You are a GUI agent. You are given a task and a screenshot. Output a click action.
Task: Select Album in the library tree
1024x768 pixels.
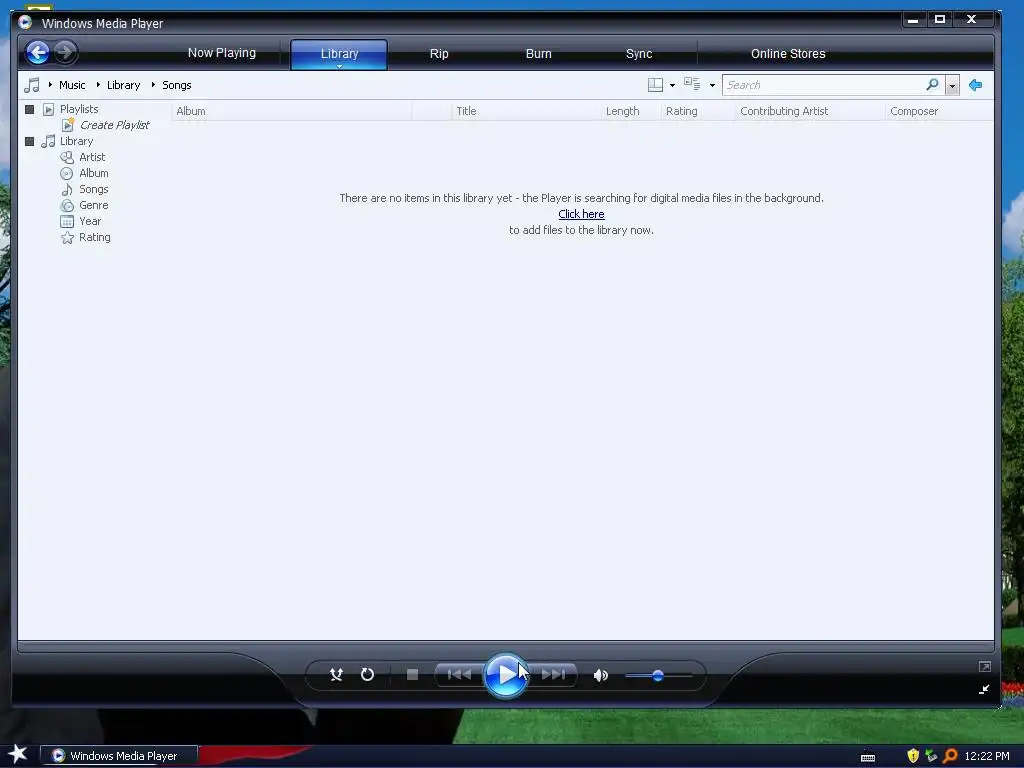pyautogui.click(x=93, y=173)
